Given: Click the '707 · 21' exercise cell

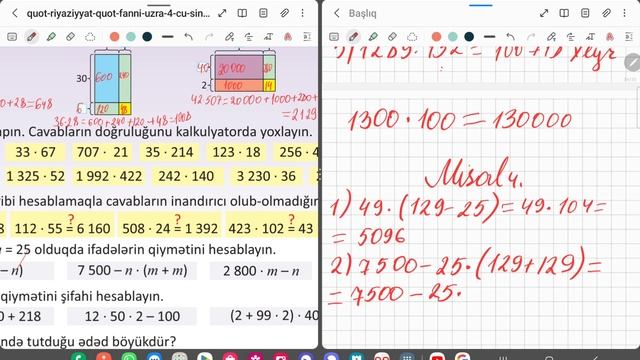Looking at the screenshot, I should [102, 152].
